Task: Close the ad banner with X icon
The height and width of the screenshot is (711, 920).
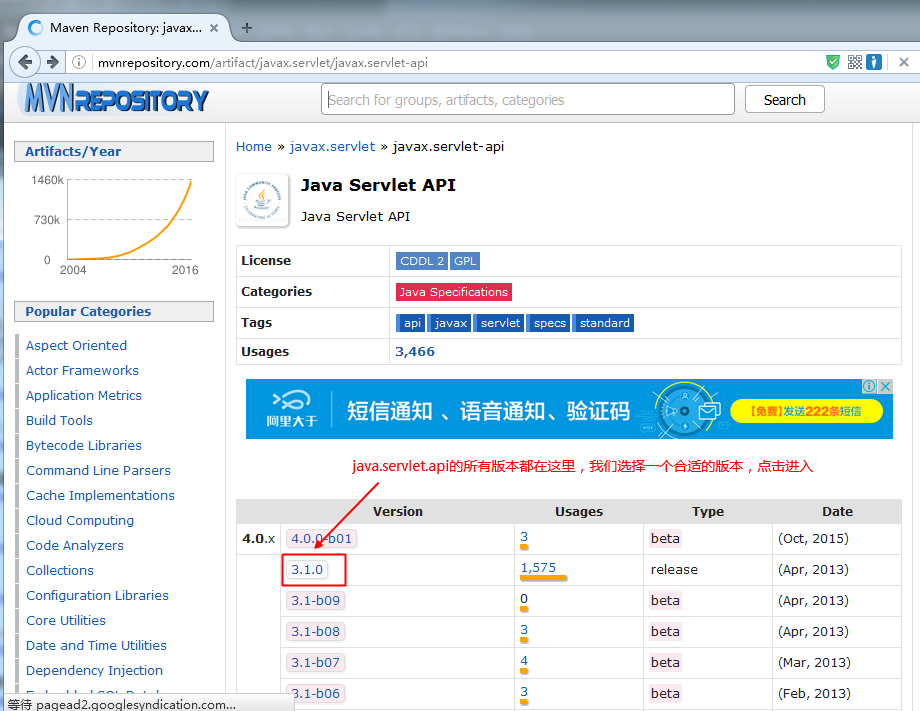Action: point(885,387)
